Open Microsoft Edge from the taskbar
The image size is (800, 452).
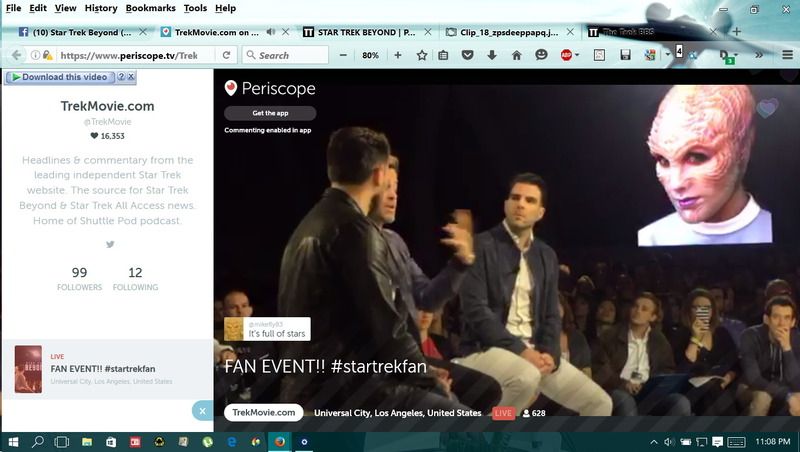click(232, 442)
